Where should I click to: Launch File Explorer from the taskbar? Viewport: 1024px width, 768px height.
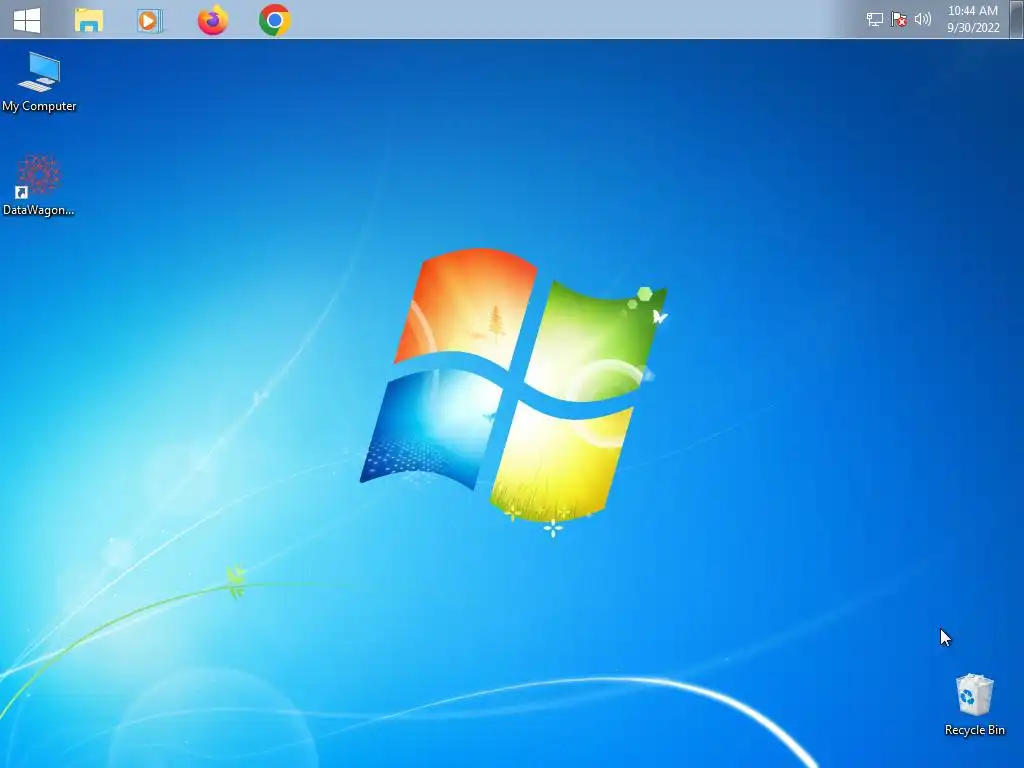tap(88, 20)
